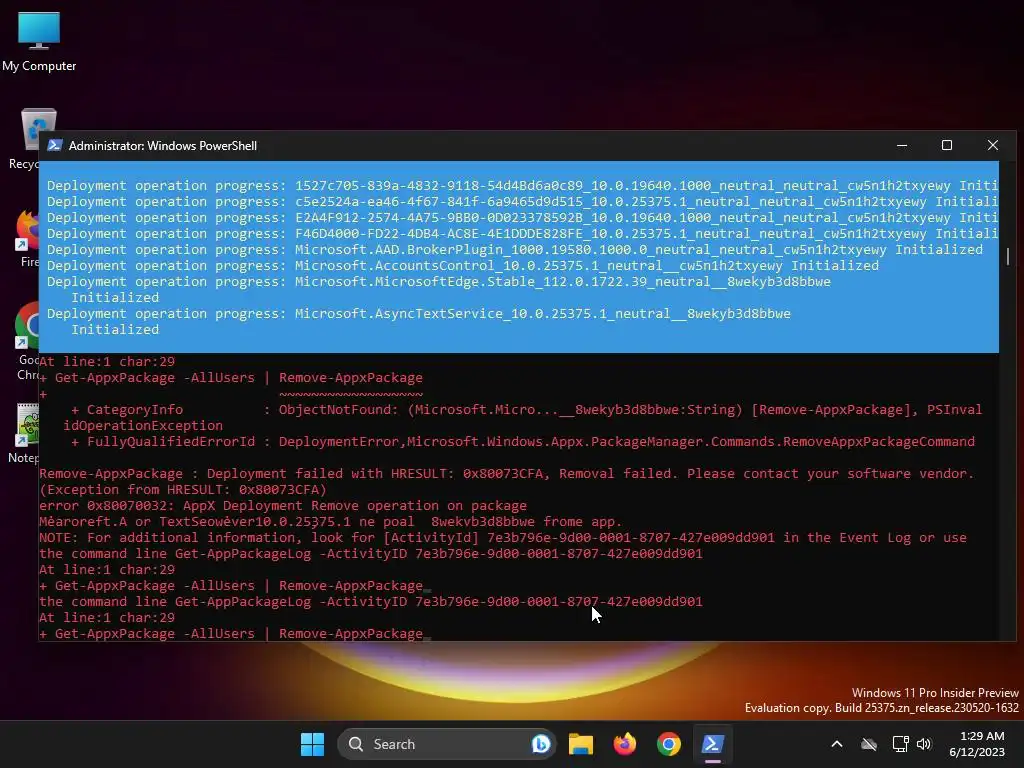The height and width of the screenshot is (768, 1024).
Task: Click the Microsoft.AccountsControl progress line
Action: (x=462, y=266)
